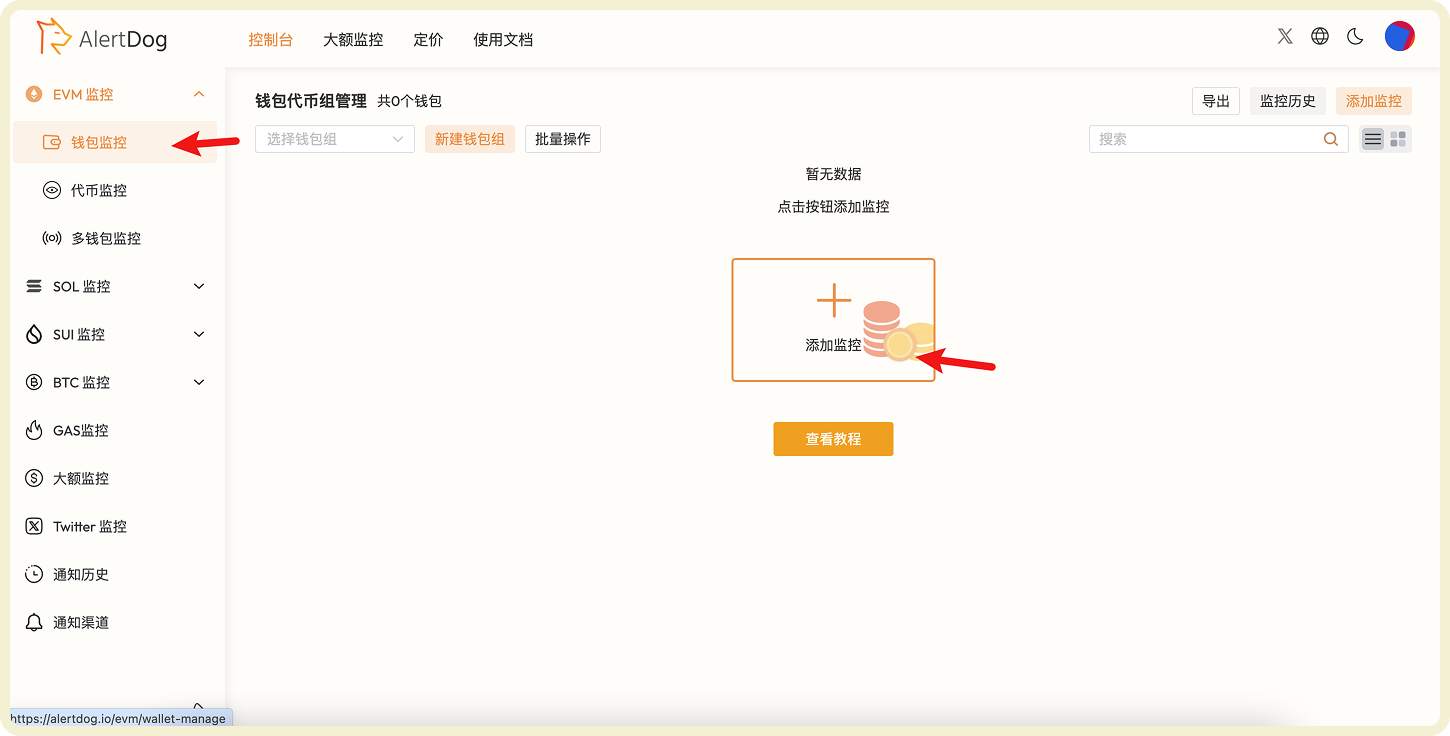Select the GAS监控 flame icon

33,430
